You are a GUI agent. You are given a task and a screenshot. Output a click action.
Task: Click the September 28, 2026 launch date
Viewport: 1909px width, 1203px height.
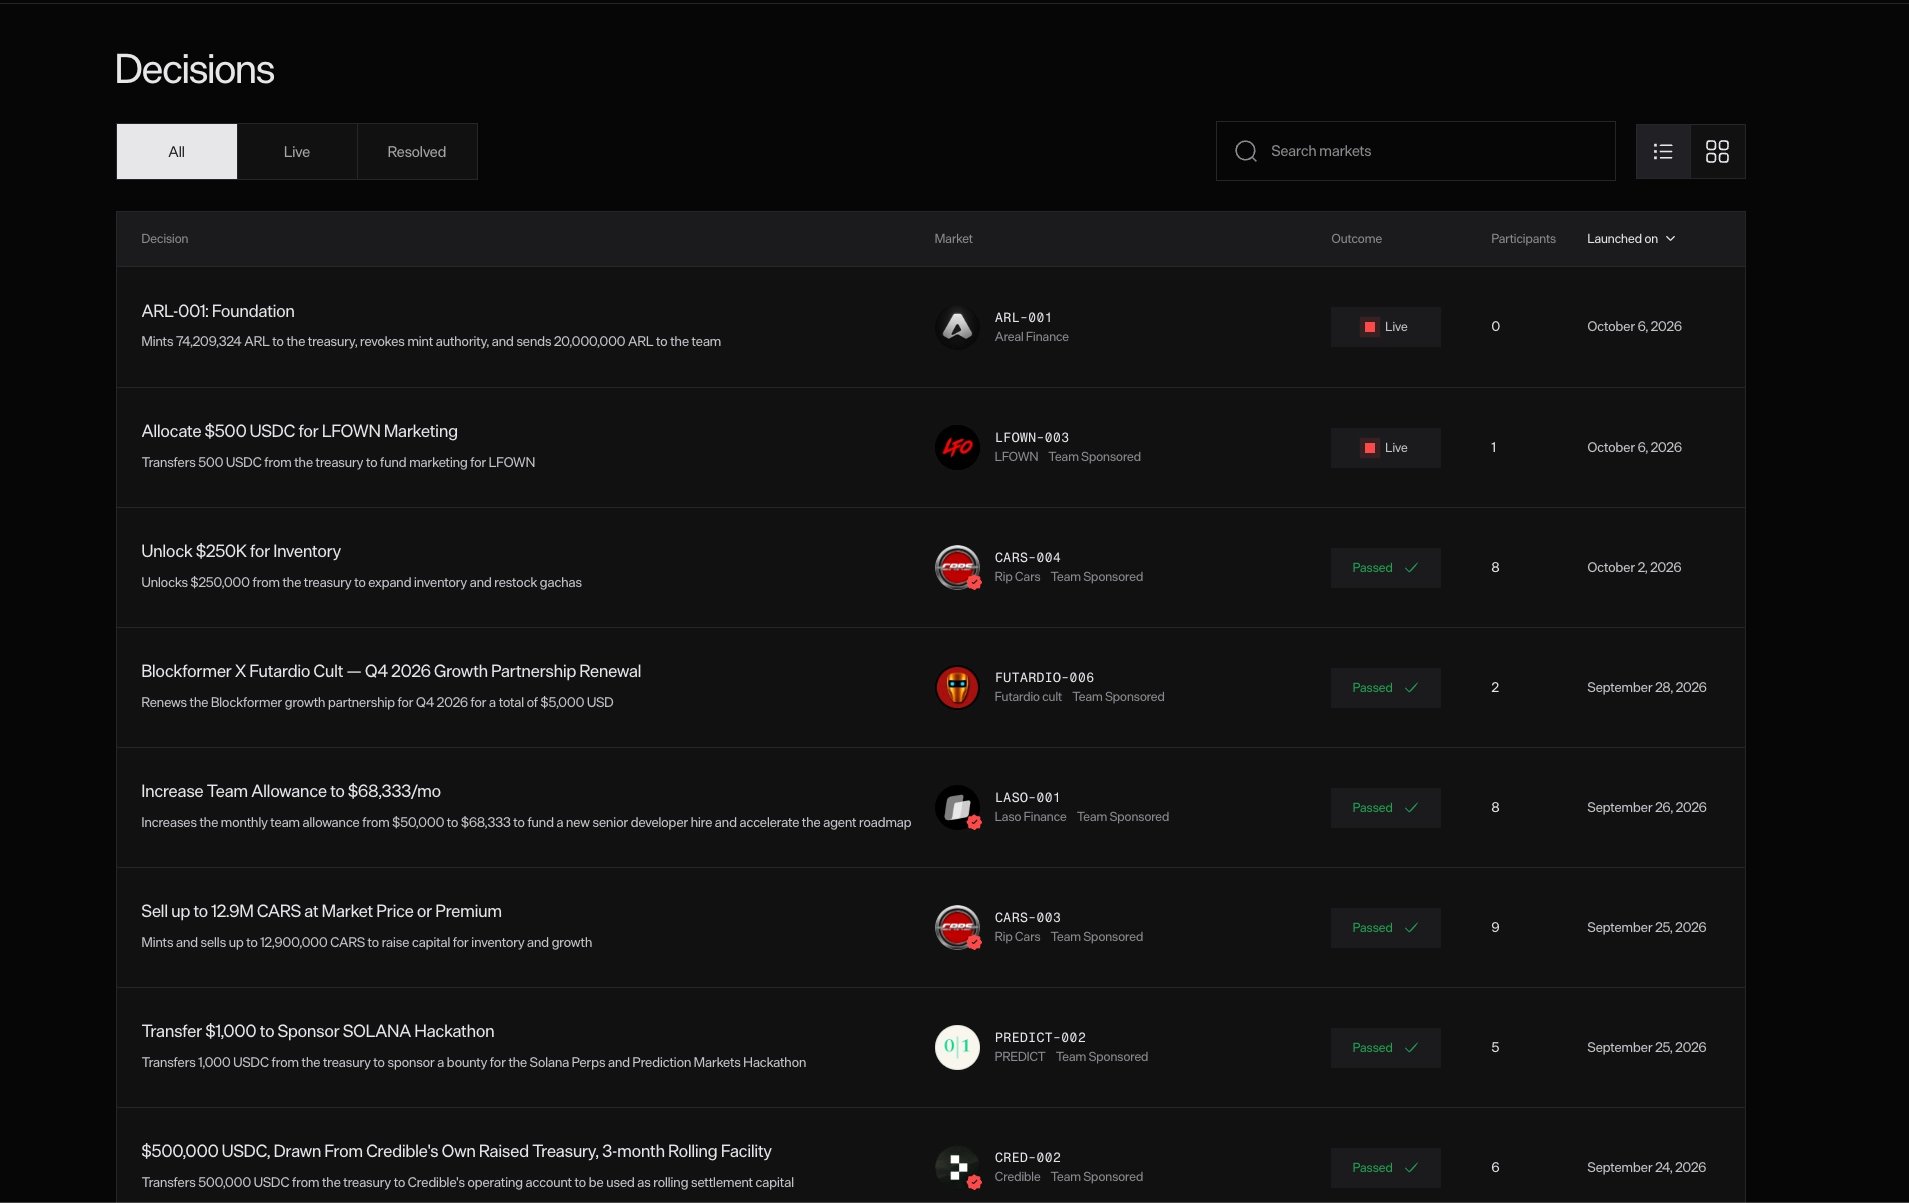1646,687
